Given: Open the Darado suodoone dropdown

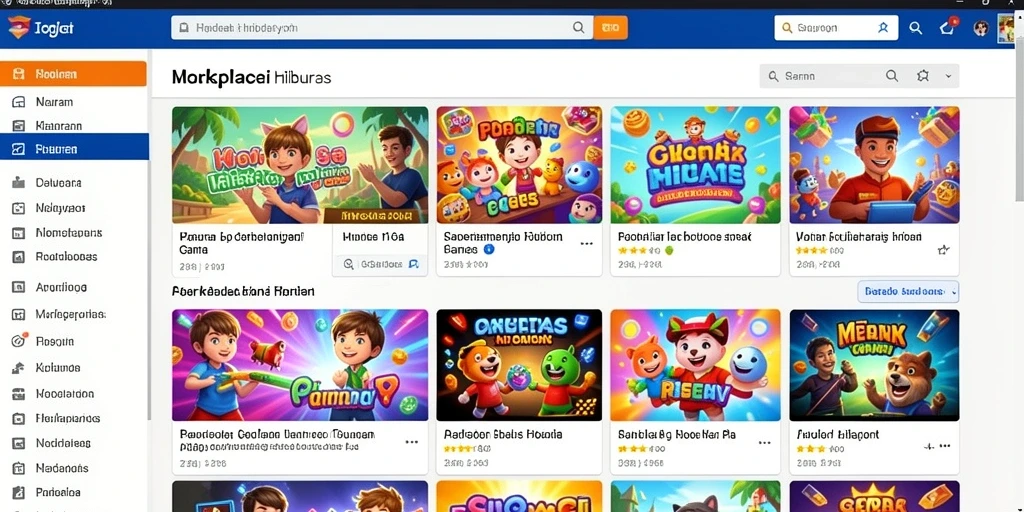Looking at the screenshot, I should click(x=908, y=291).
